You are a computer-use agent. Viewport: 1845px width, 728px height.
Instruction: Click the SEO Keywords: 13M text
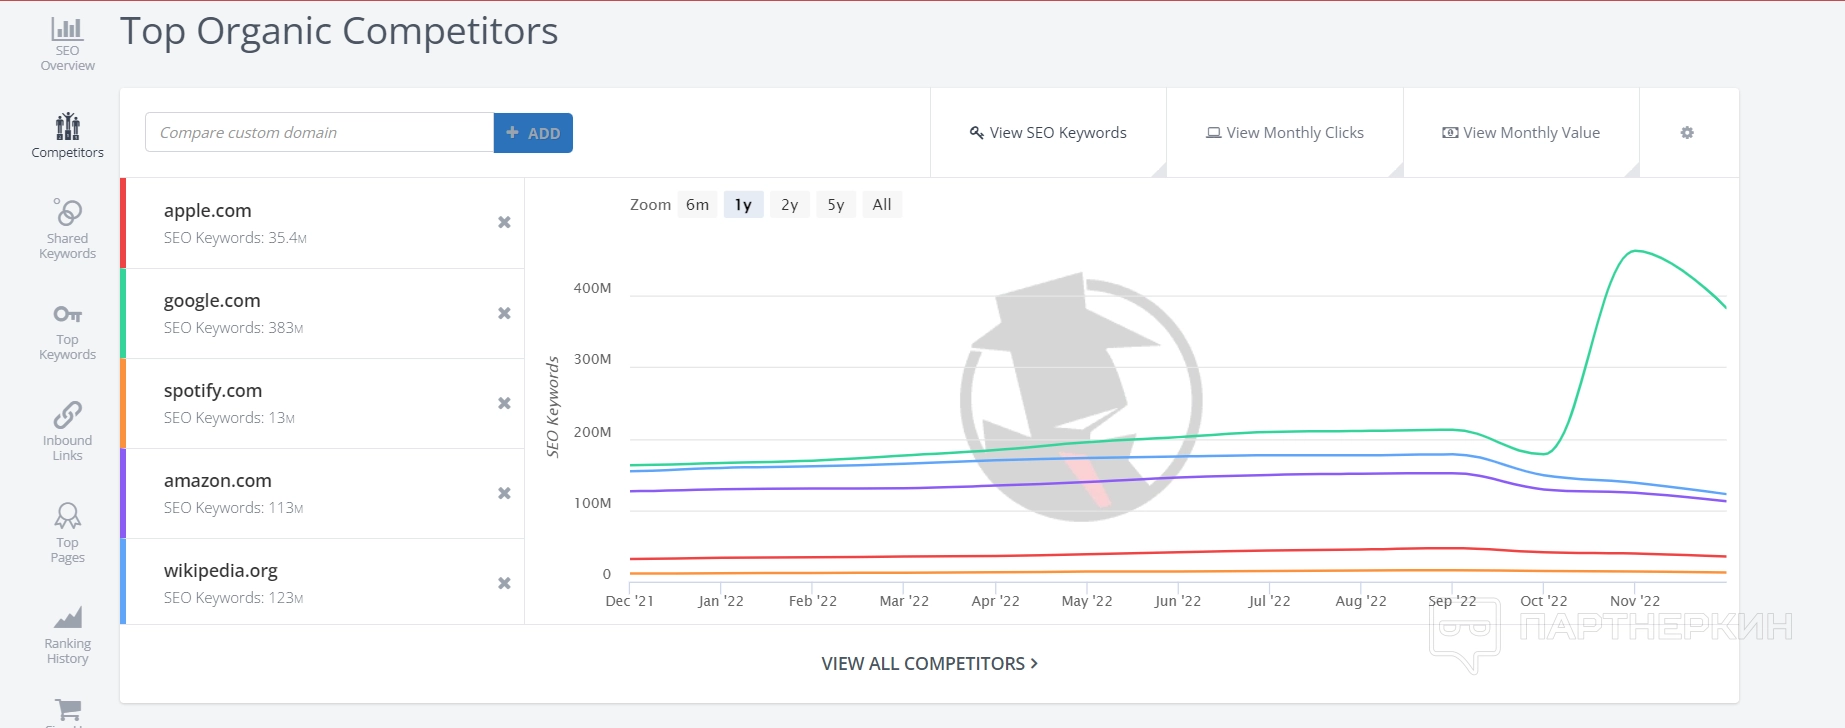[229, 418]
